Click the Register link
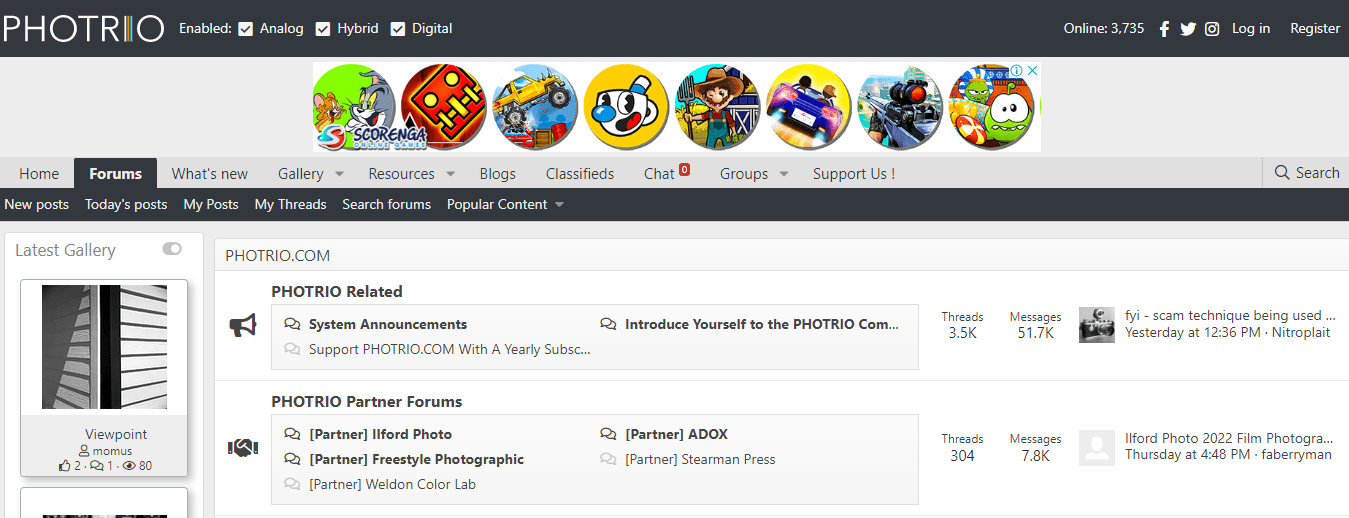This screenshot has width=1349, height=518. [1315, 28]
